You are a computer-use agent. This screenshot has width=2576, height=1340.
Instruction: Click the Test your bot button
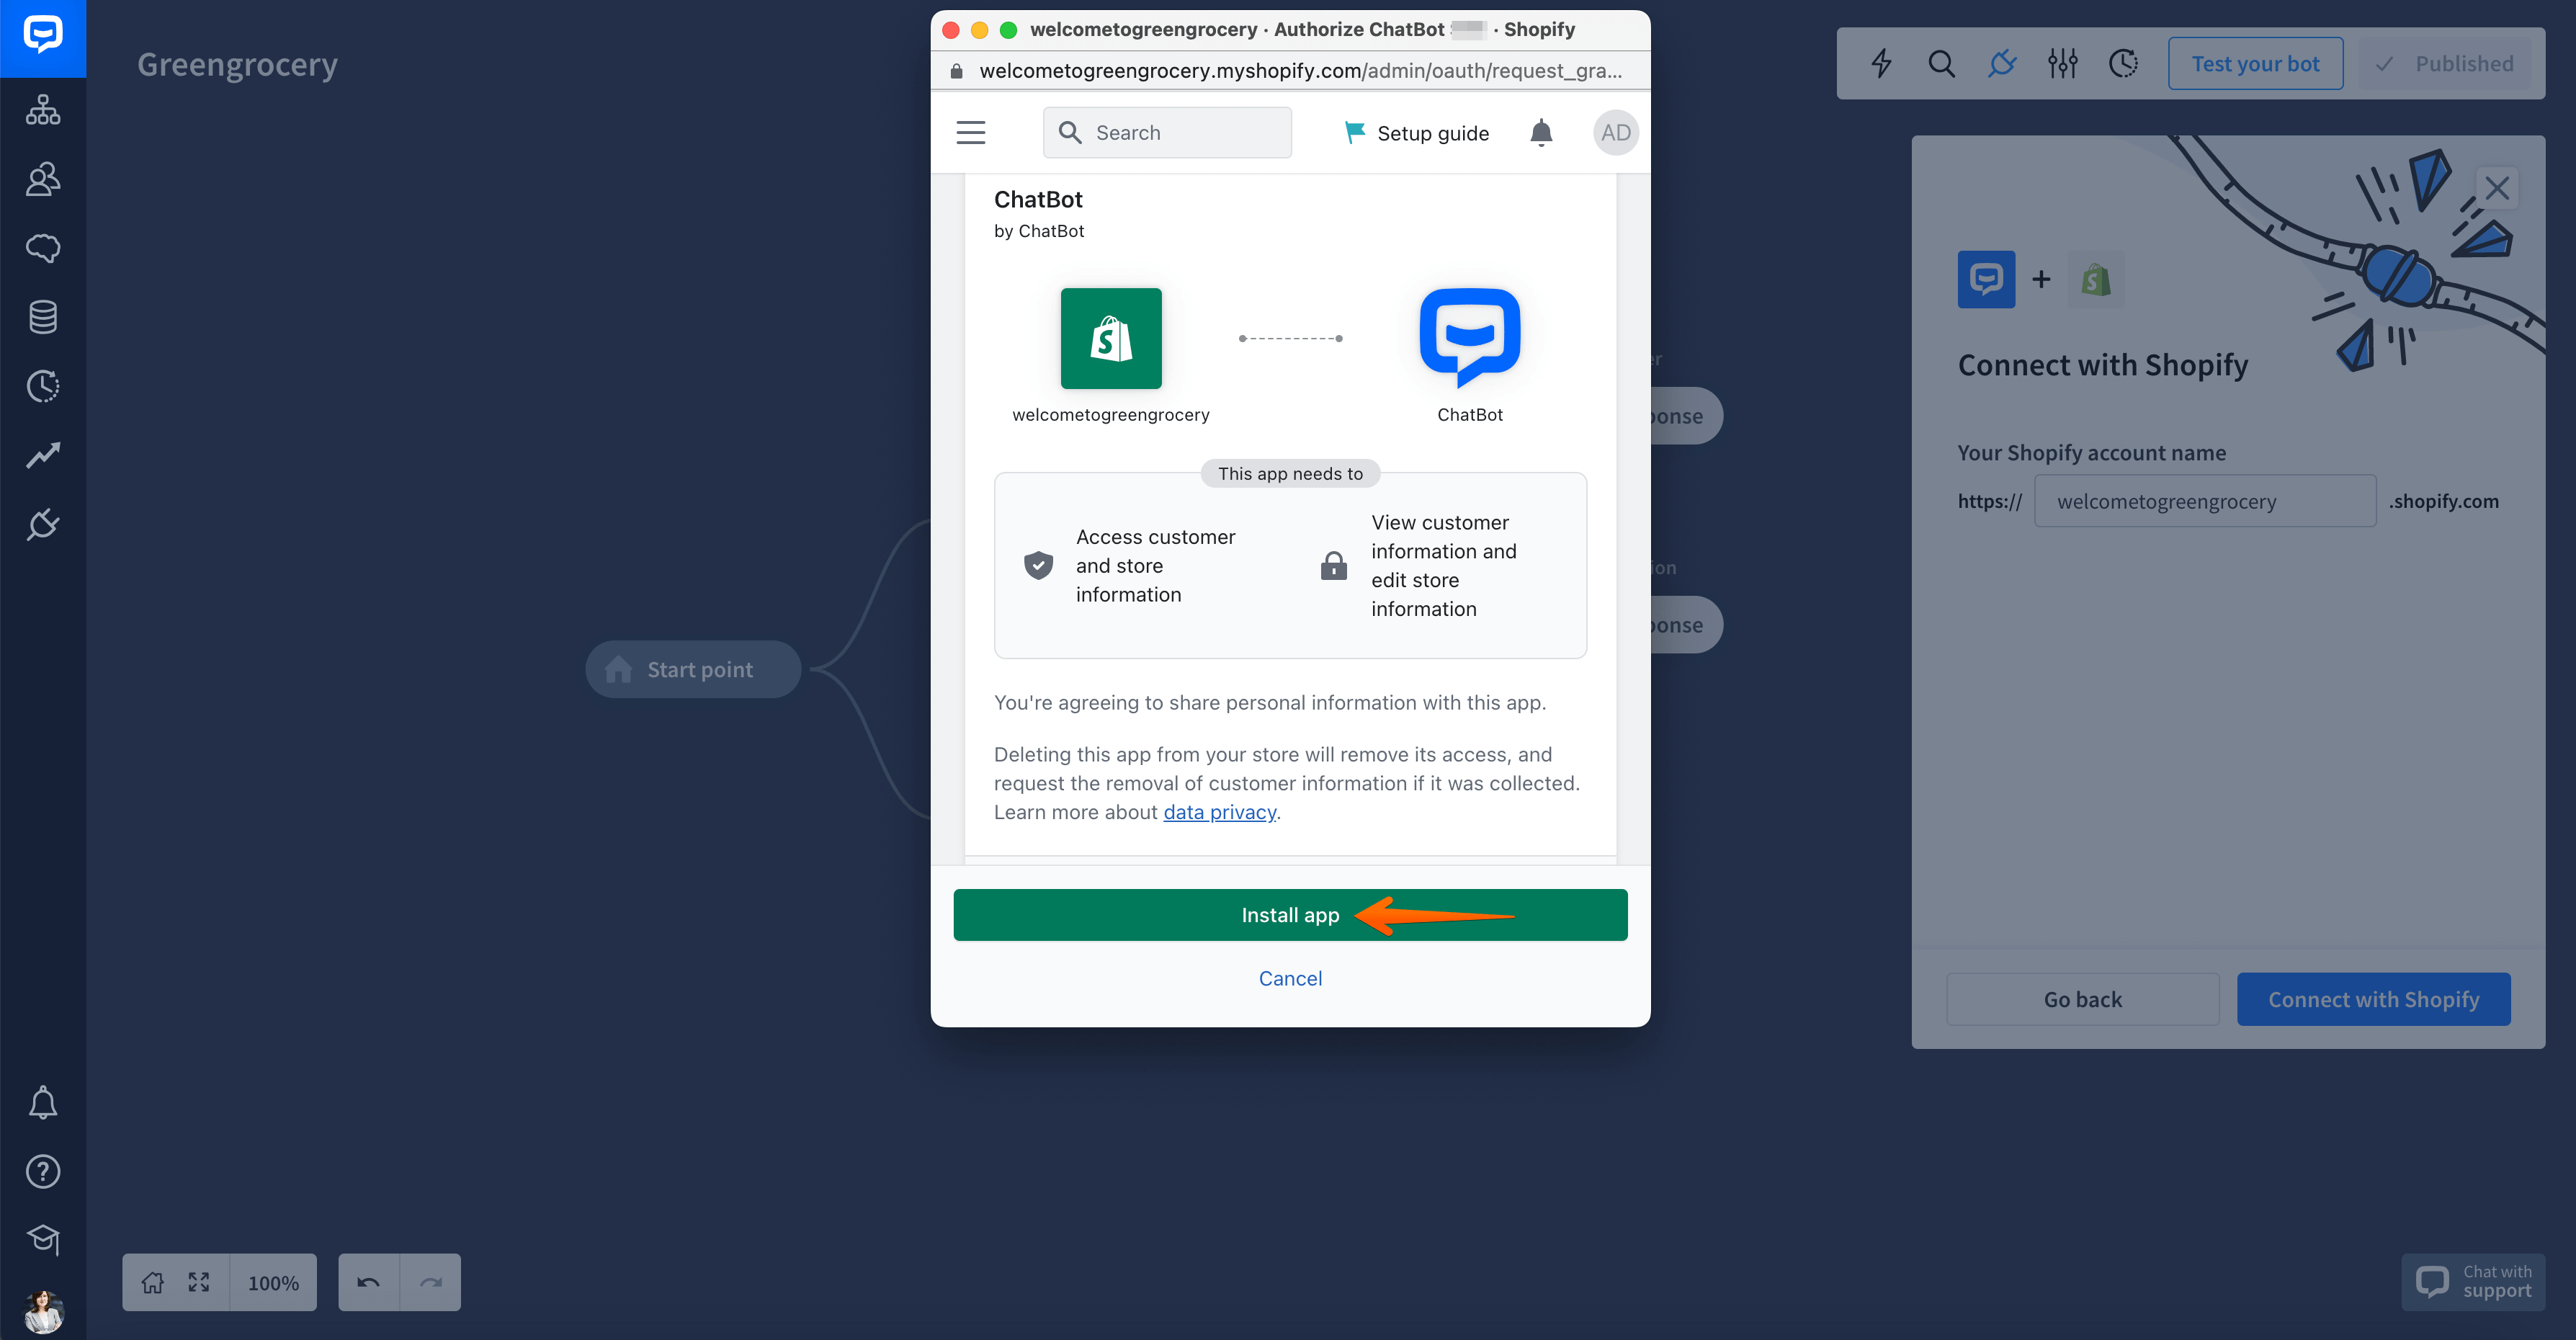[x=2255, y=64]
